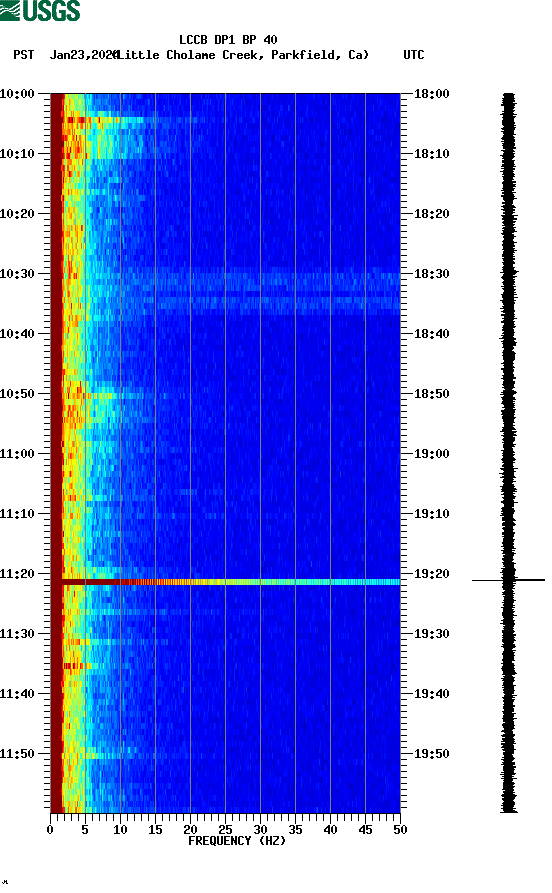
Task: Click the '18:30' UTC time label
Action: pos(432,274)
